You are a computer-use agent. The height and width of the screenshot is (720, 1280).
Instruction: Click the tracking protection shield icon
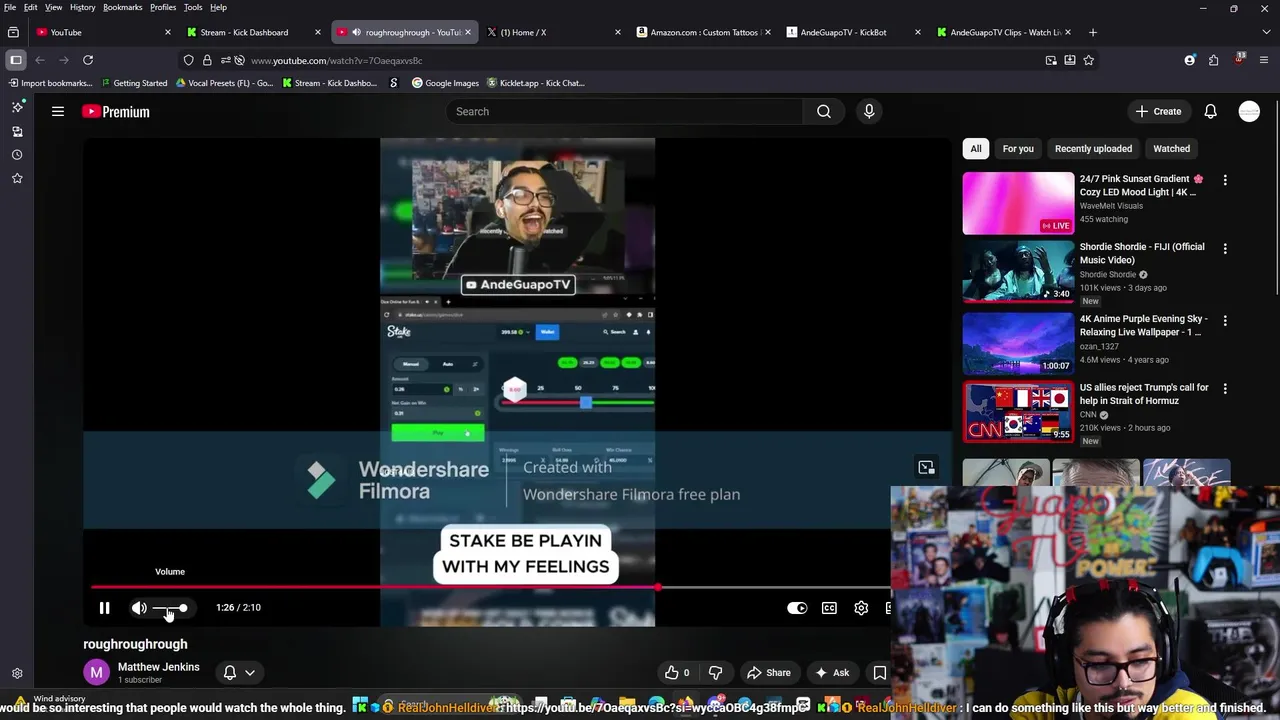[x=188, y=60]
